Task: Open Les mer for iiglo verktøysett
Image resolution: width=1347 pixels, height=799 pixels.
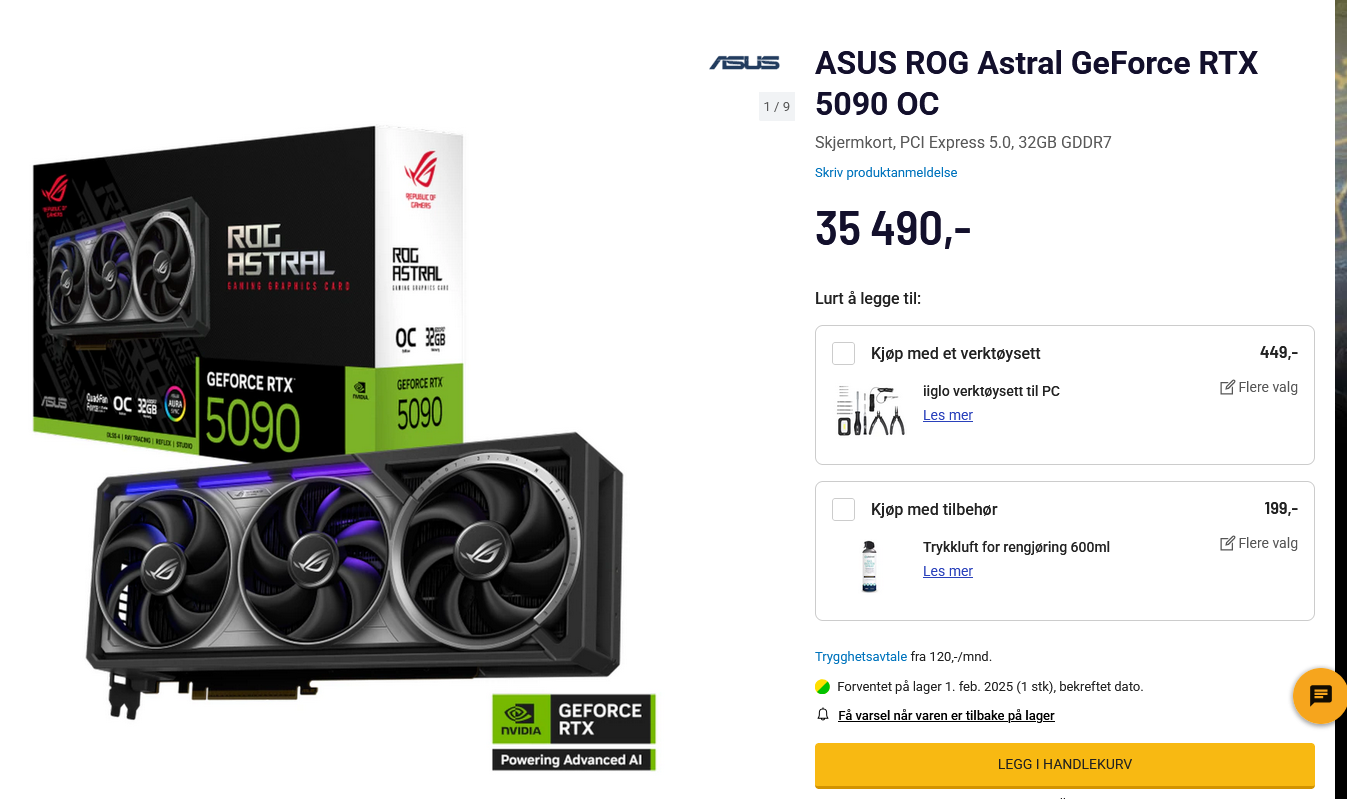Action: click(x=948, y=415)
